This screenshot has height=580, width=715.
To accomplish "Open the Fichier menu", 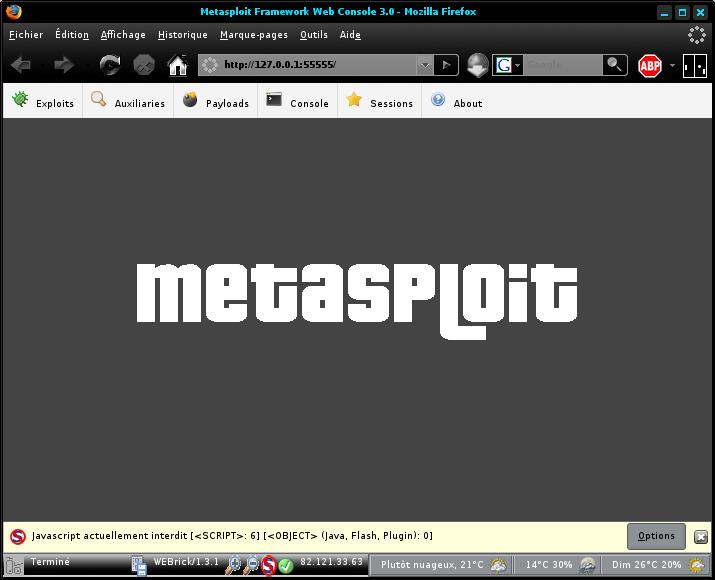I will (x=26, y=35).
